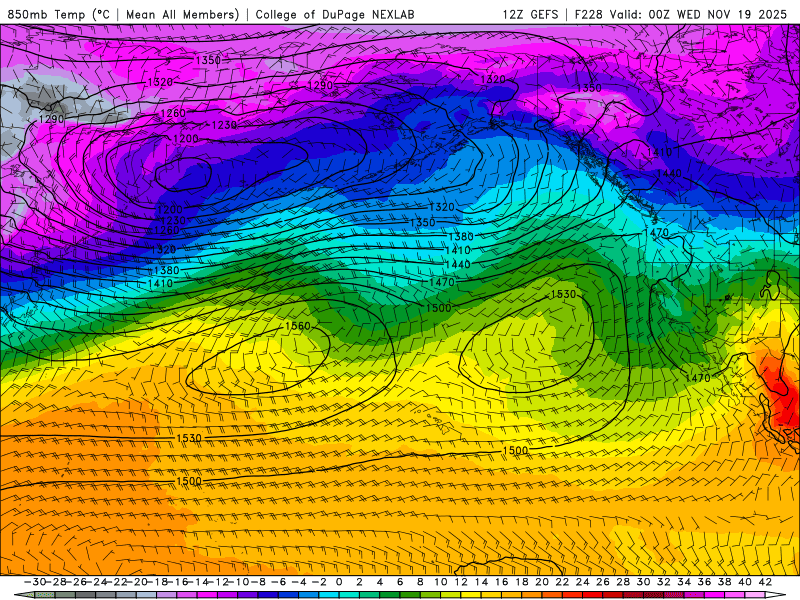
Task: Click the 14 value on the color scale
Action: pyautogui.click(x=481, y=582)
